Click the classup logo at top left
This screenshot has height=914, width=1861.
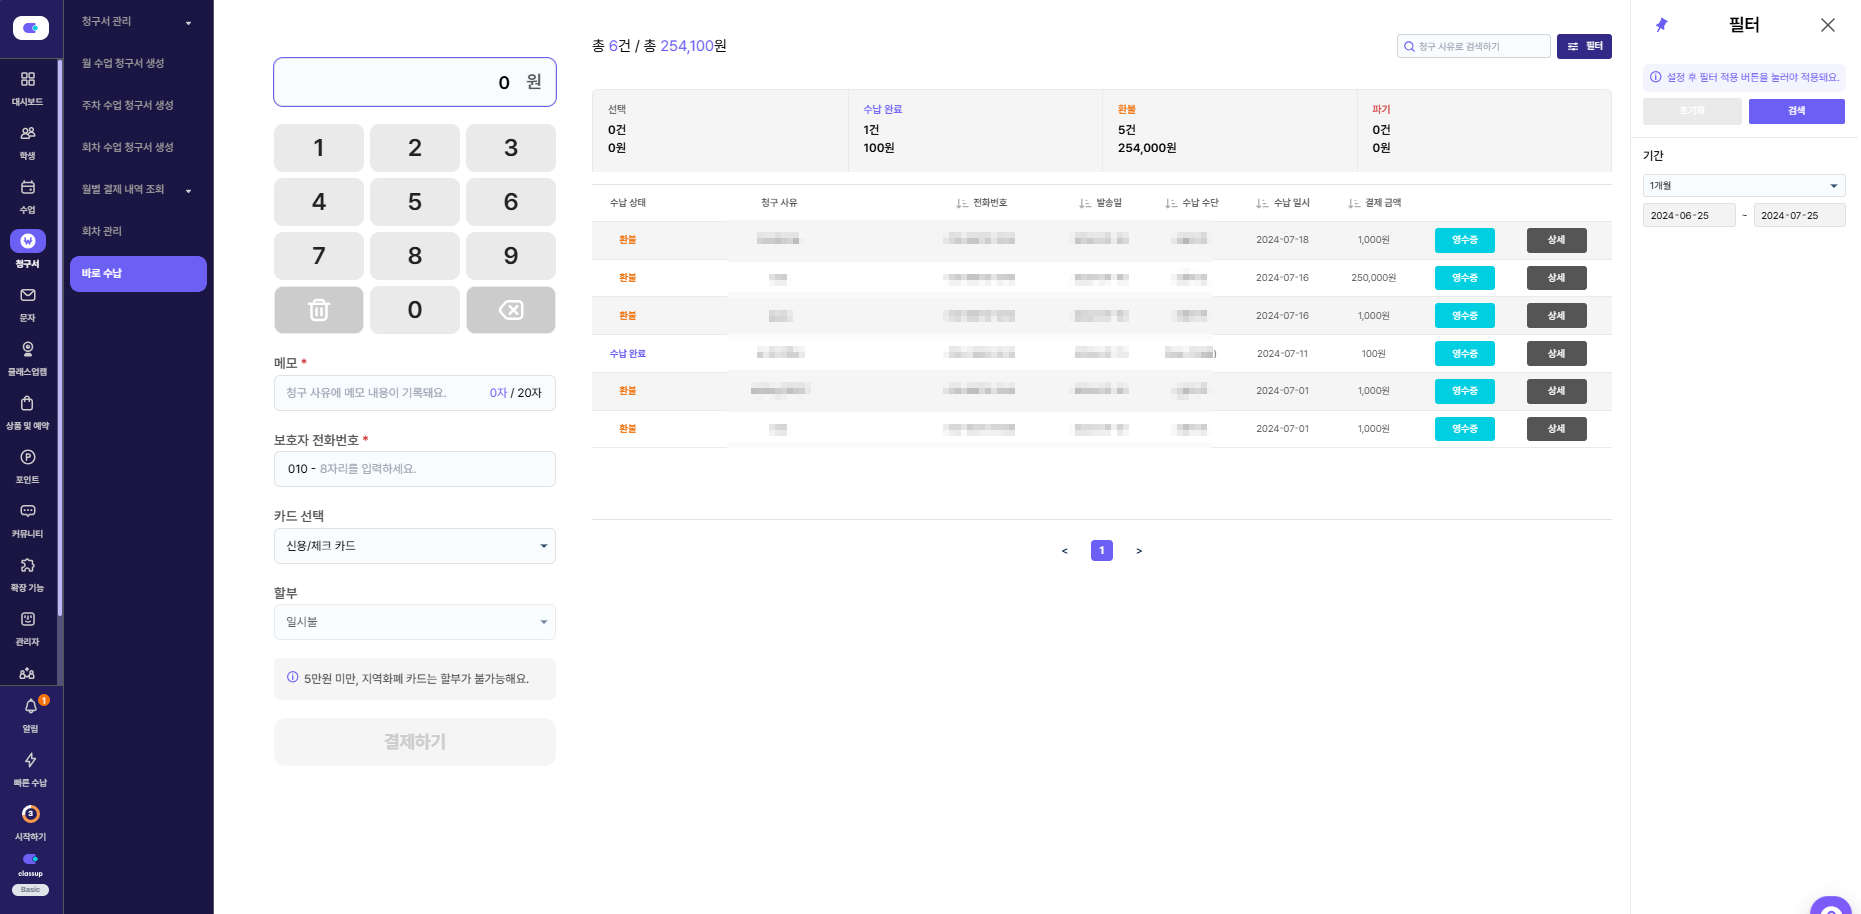click(31, 28)
